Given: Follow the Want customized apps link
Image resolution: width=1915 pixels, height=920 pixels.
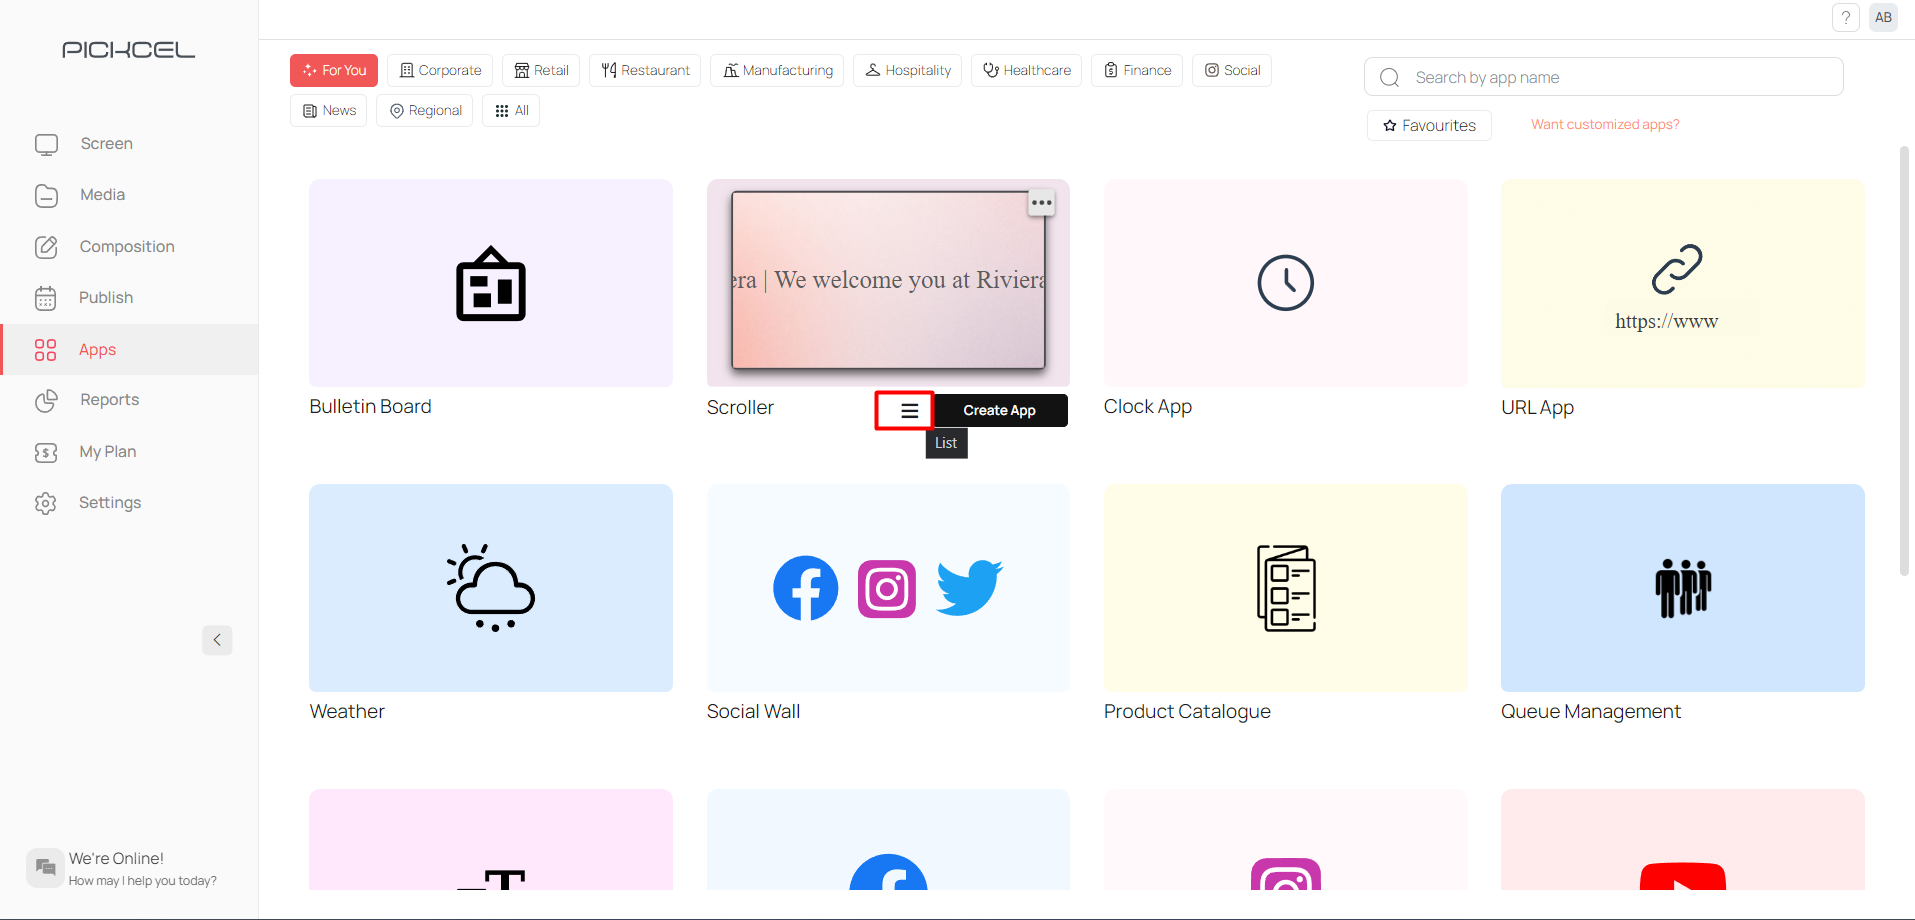Looking at the screenshot, I should click(1605, 124).
